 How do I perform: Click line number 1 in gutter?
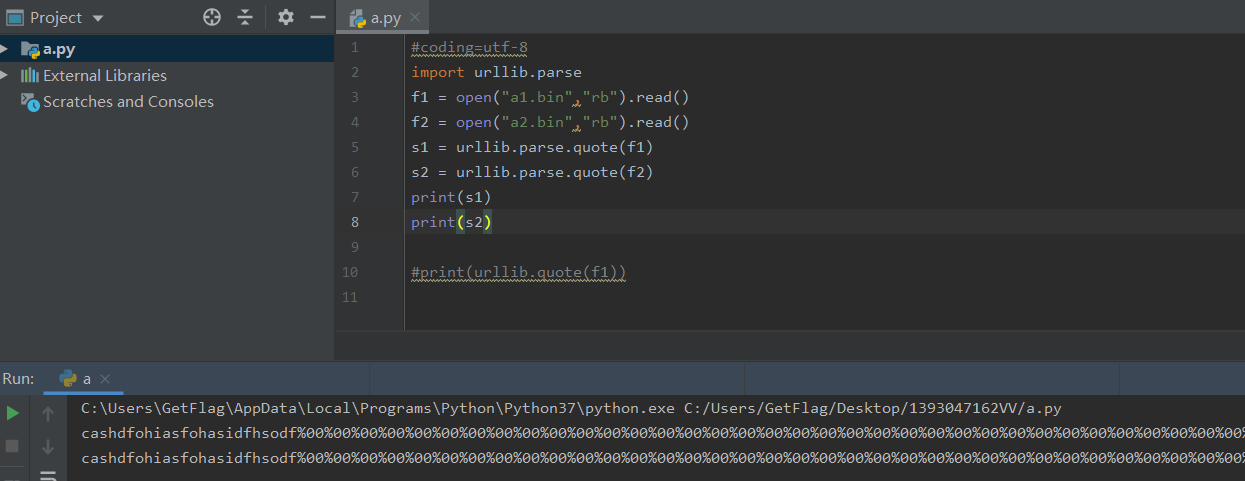point(354,47)
